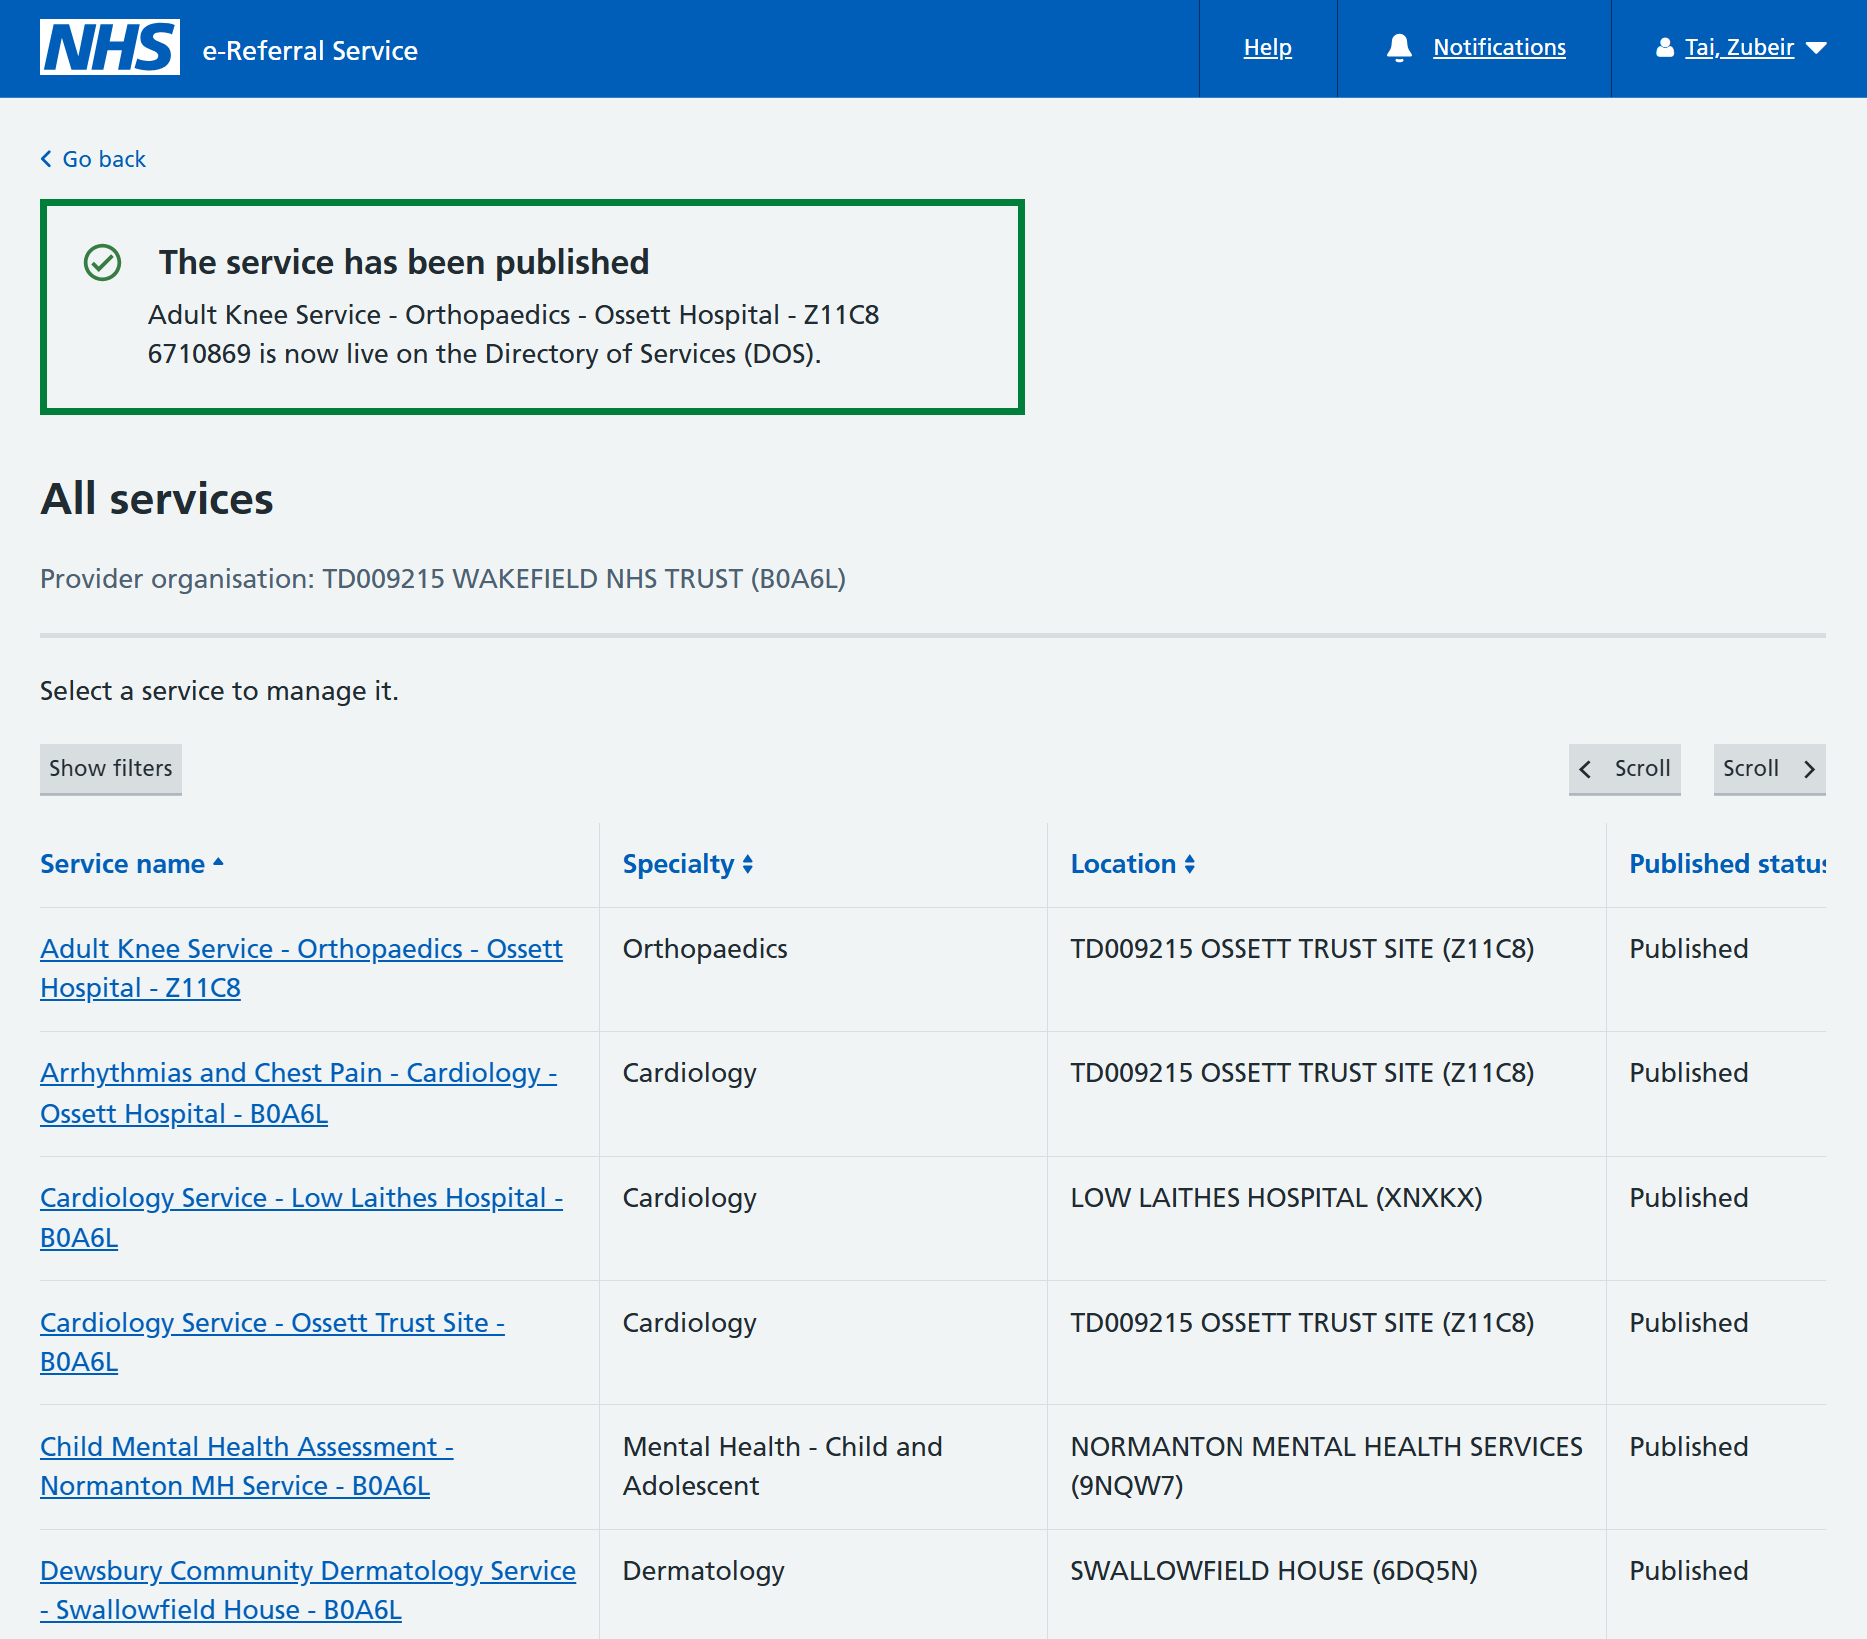Click NORMANTON MENTAL HEALTH SERVICES location cell
The height and width of the screenshot is (1639, 1867).
click(1327, 1466)
